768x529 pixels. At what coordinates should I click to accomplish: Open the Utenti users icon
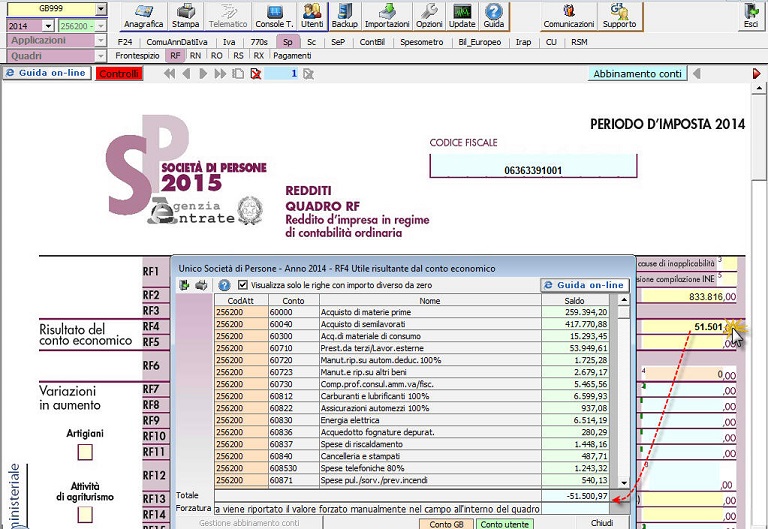click(312, 16)
